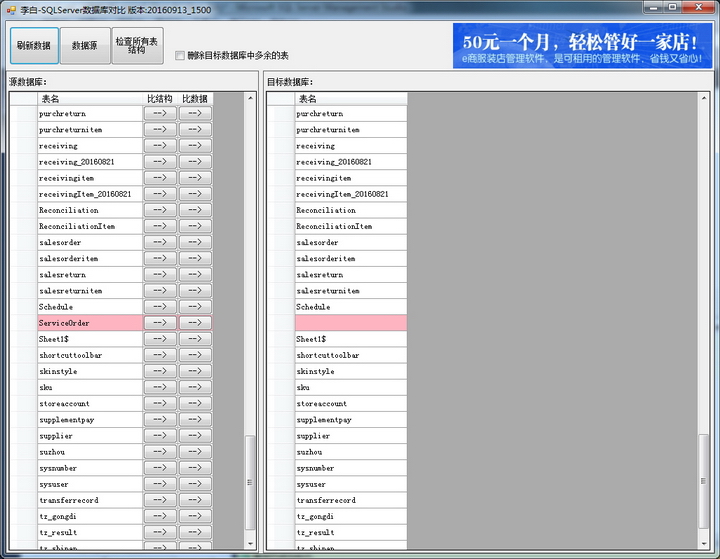Select transferrecord in target database list
The width and height of the screenshot is (720, 559).
click(351, 500)
